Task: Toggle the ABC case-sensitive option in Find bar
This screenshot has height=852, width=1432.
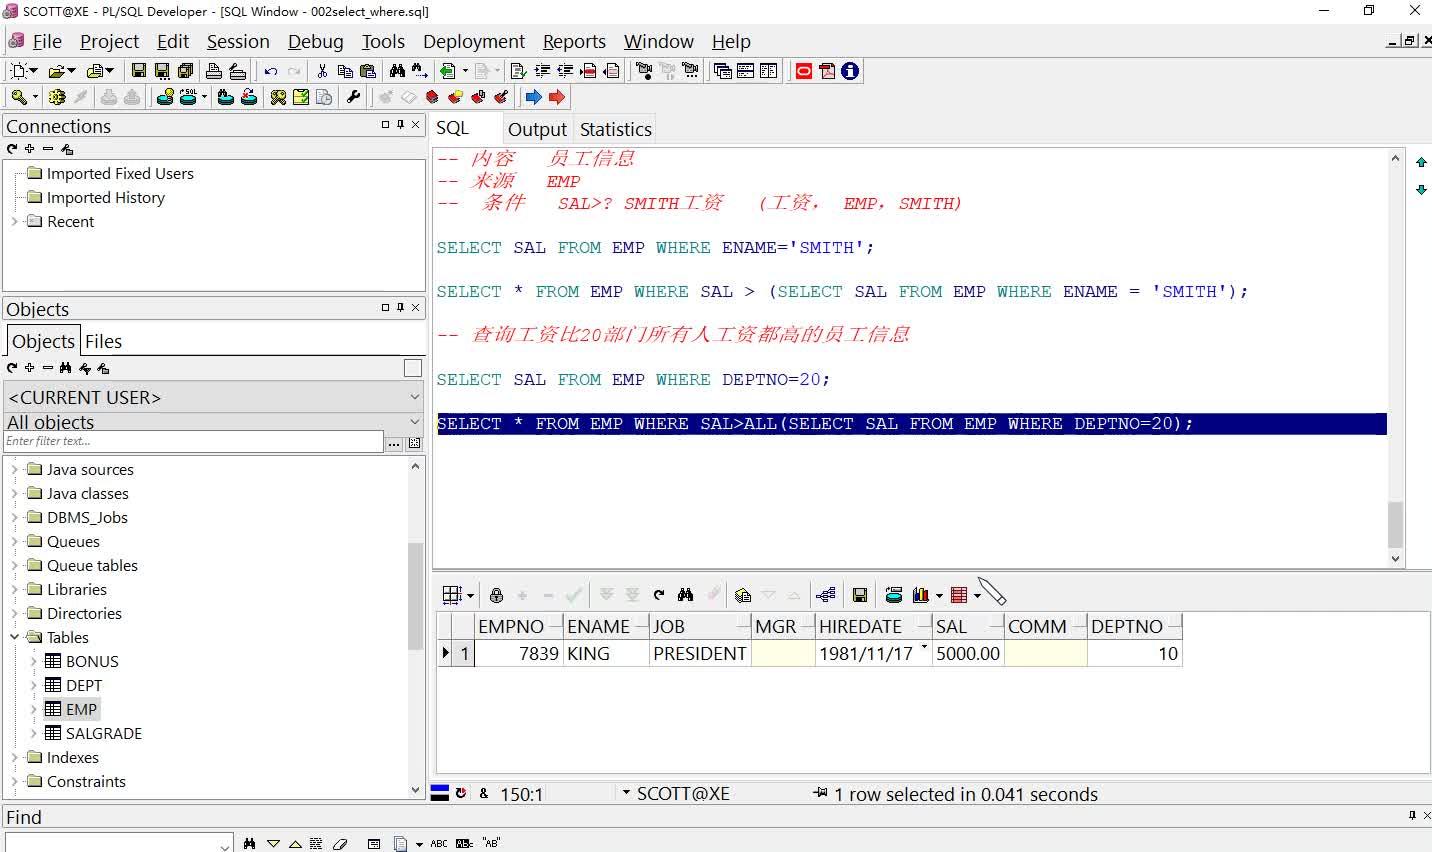Action: click(x=439, y=844)
